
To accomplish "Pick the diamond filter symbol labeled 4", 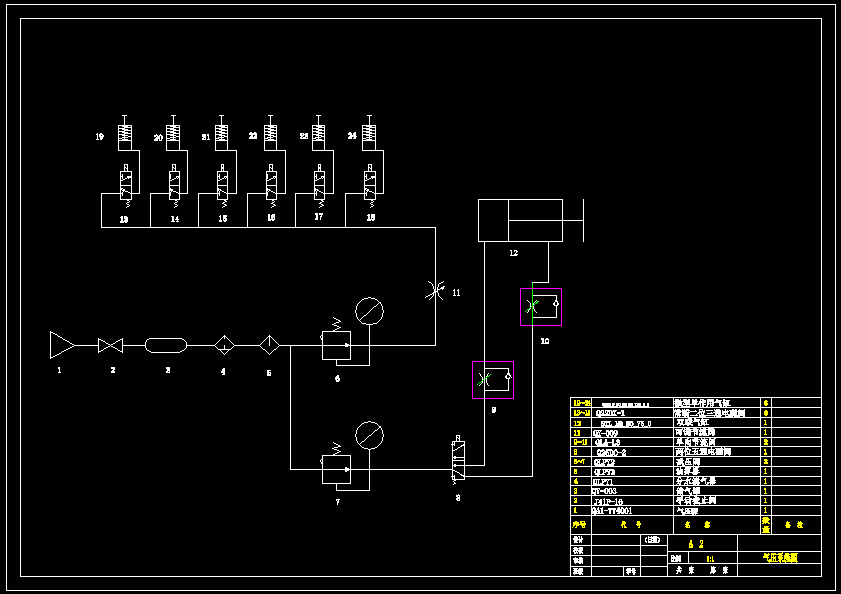I will point(224,345).
